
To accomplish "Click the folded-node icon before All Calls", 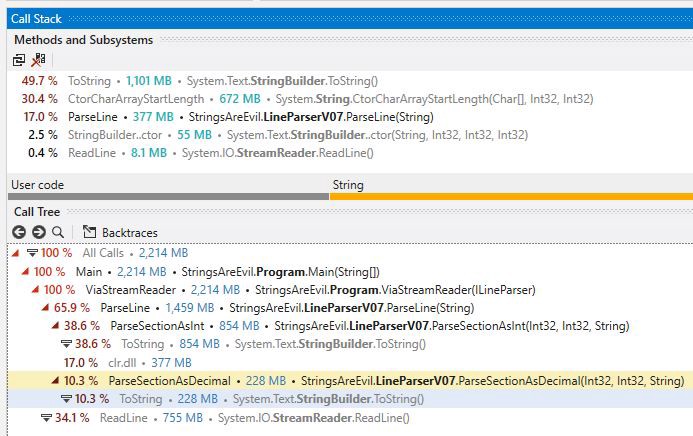I will (31, 253).
